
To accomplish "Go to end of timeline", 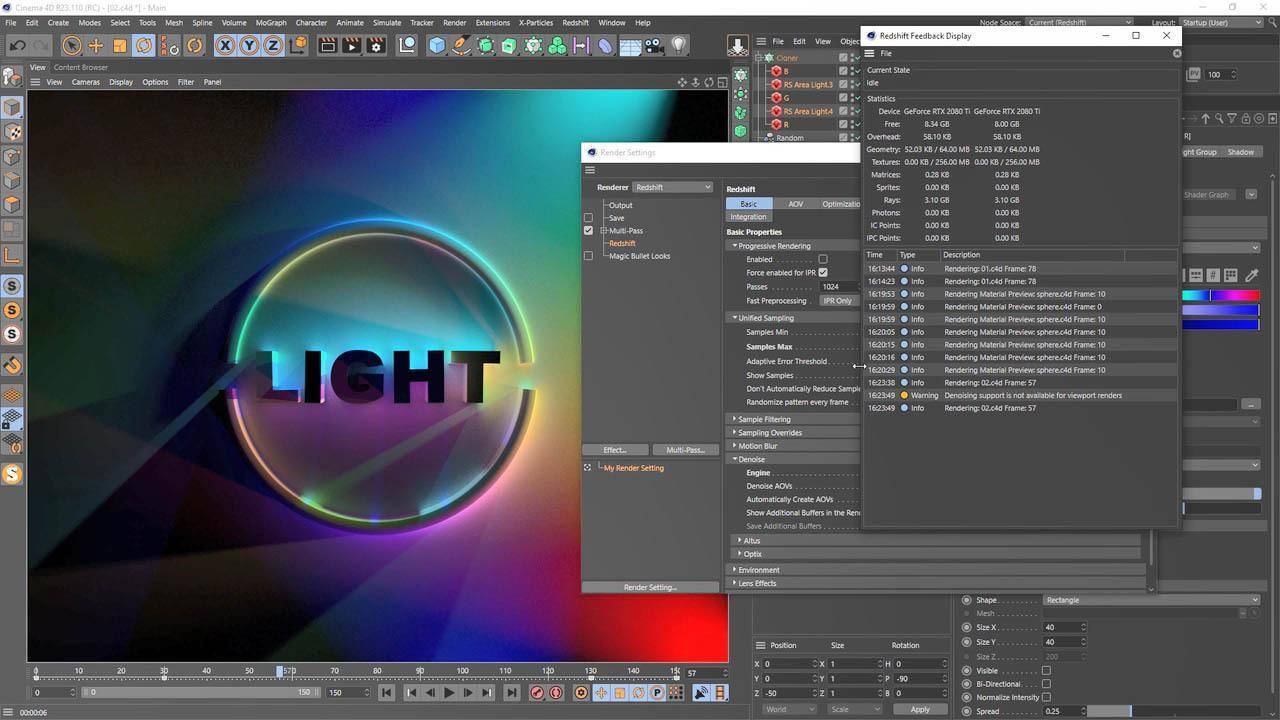I will 511,692.
